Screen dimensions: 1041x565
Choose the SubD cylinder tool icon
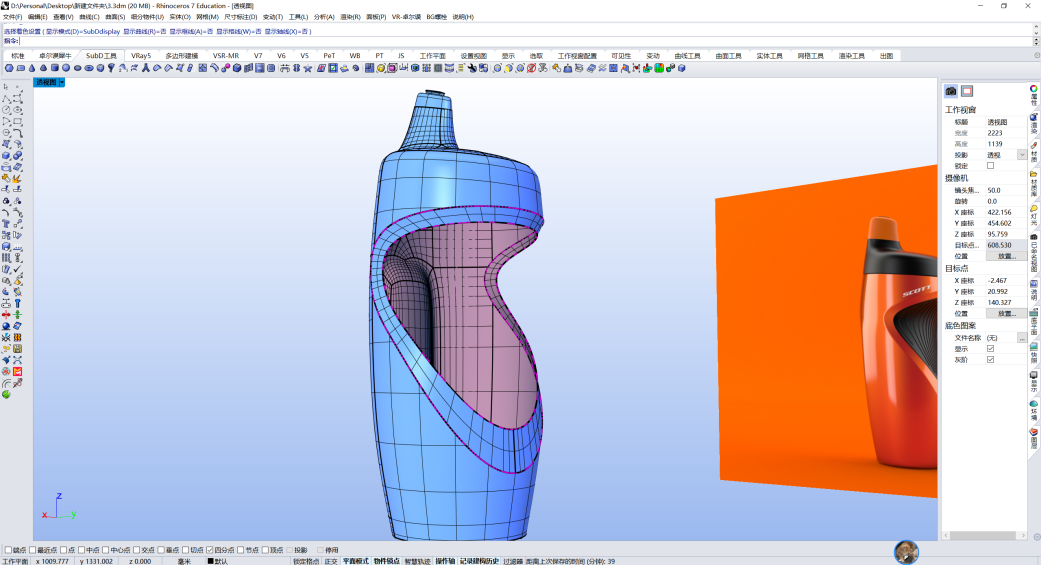coord(54,68)
